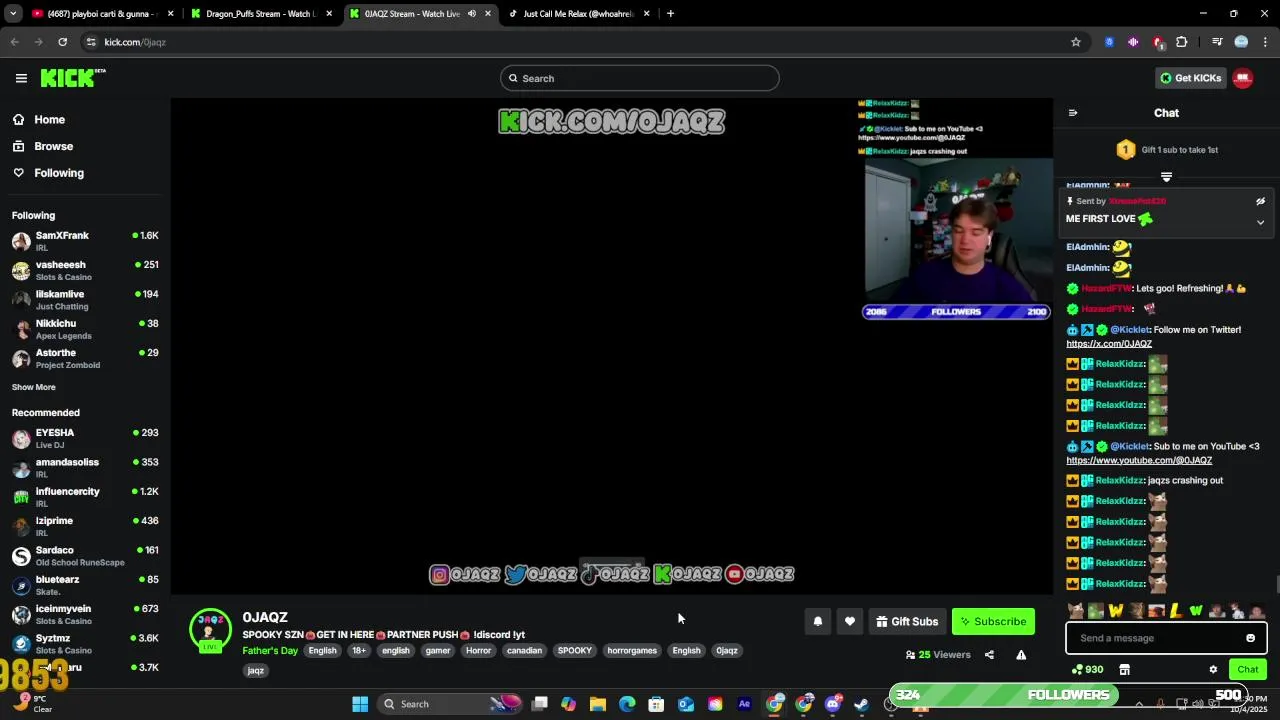Open Microsoft Edge from the taskbar
This screenshot has width=1280, height=720.
[x=627, y=704]
